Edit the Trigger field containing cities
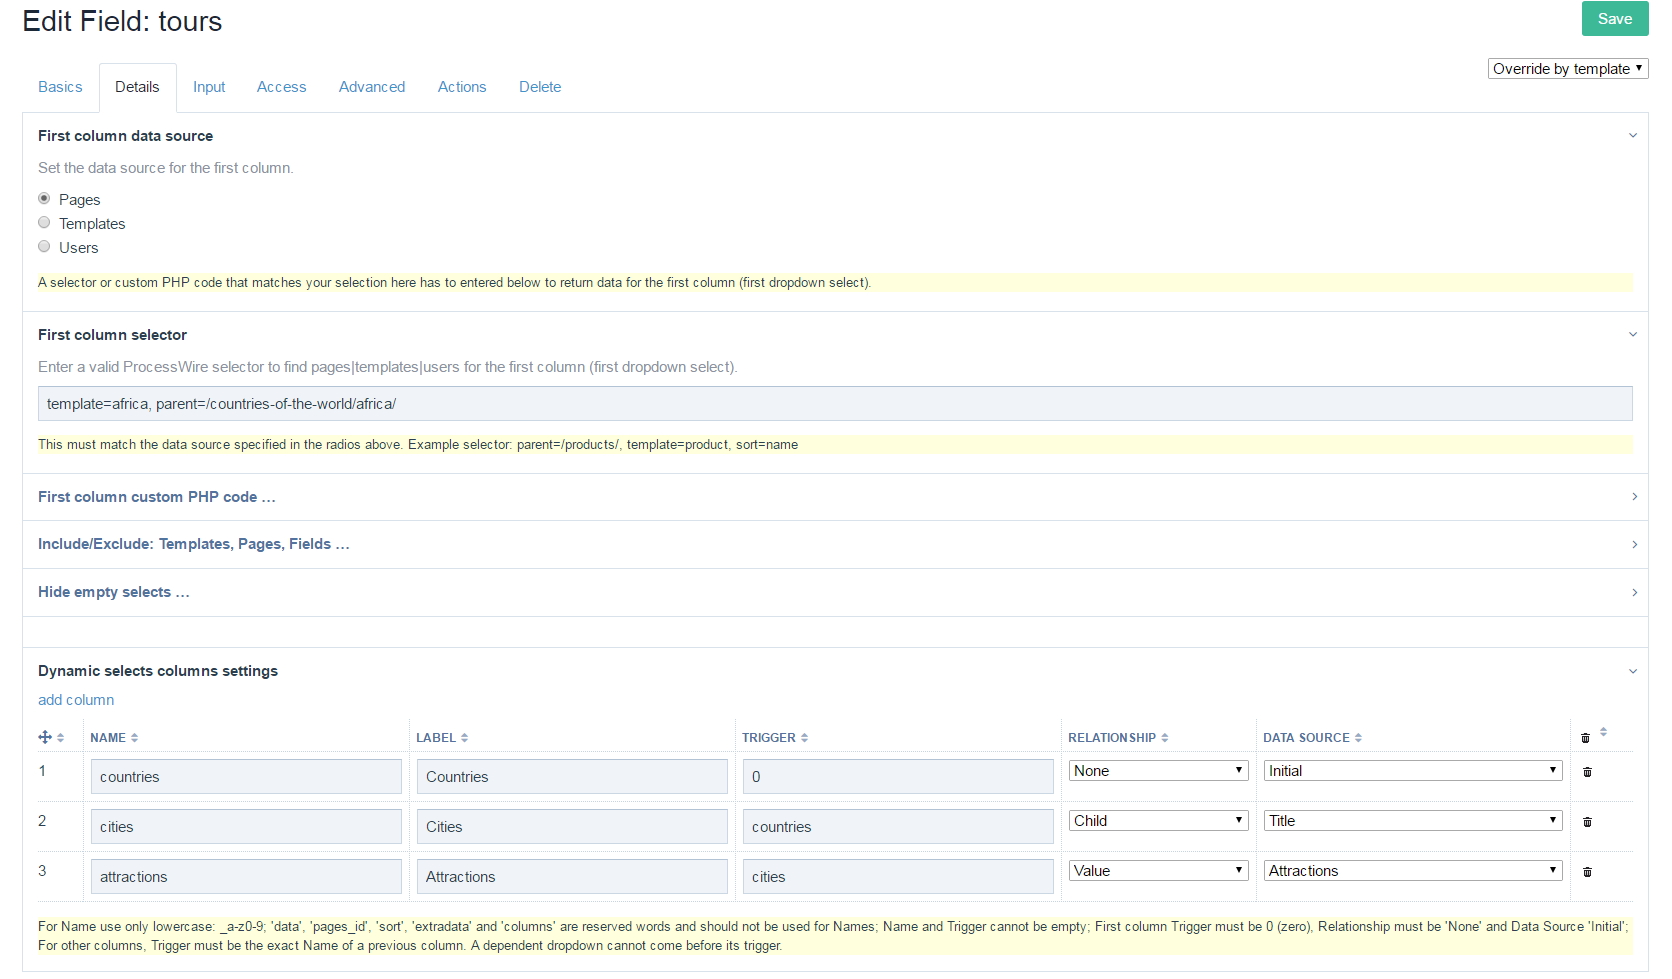 tap(898, 877)
